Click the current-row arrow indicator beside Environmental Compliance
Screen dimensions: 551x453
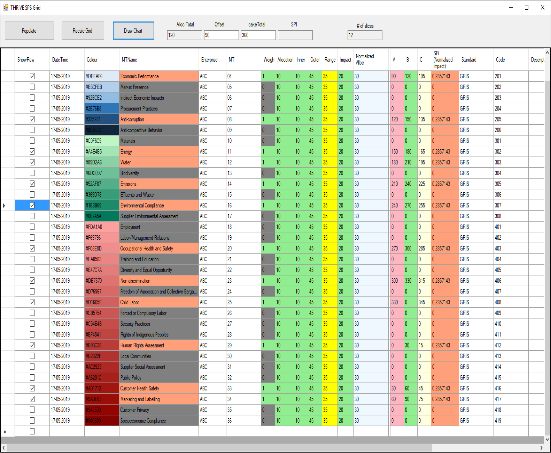[4, 205]
